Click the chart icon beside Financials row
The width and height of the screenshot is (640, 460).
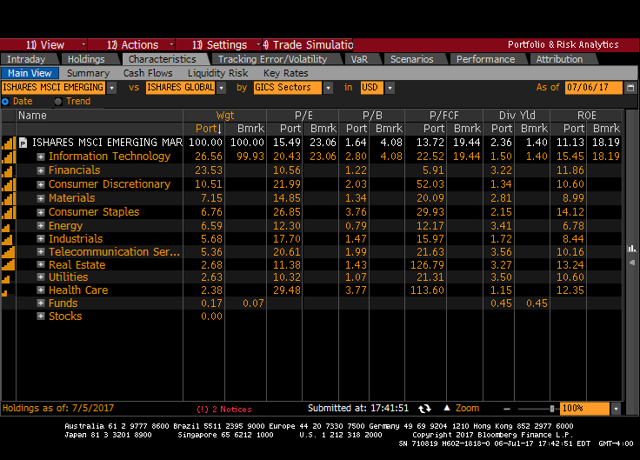7,171
